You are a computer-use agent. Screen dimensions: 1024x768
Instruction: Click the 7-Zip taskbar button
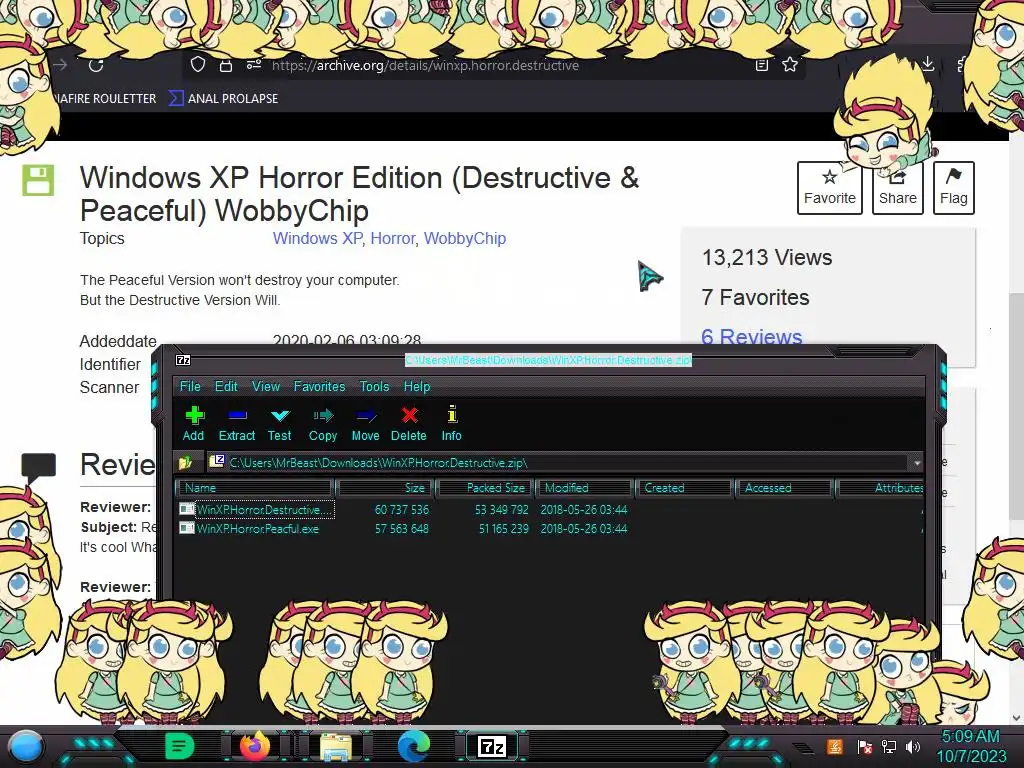tap(492, 746)
